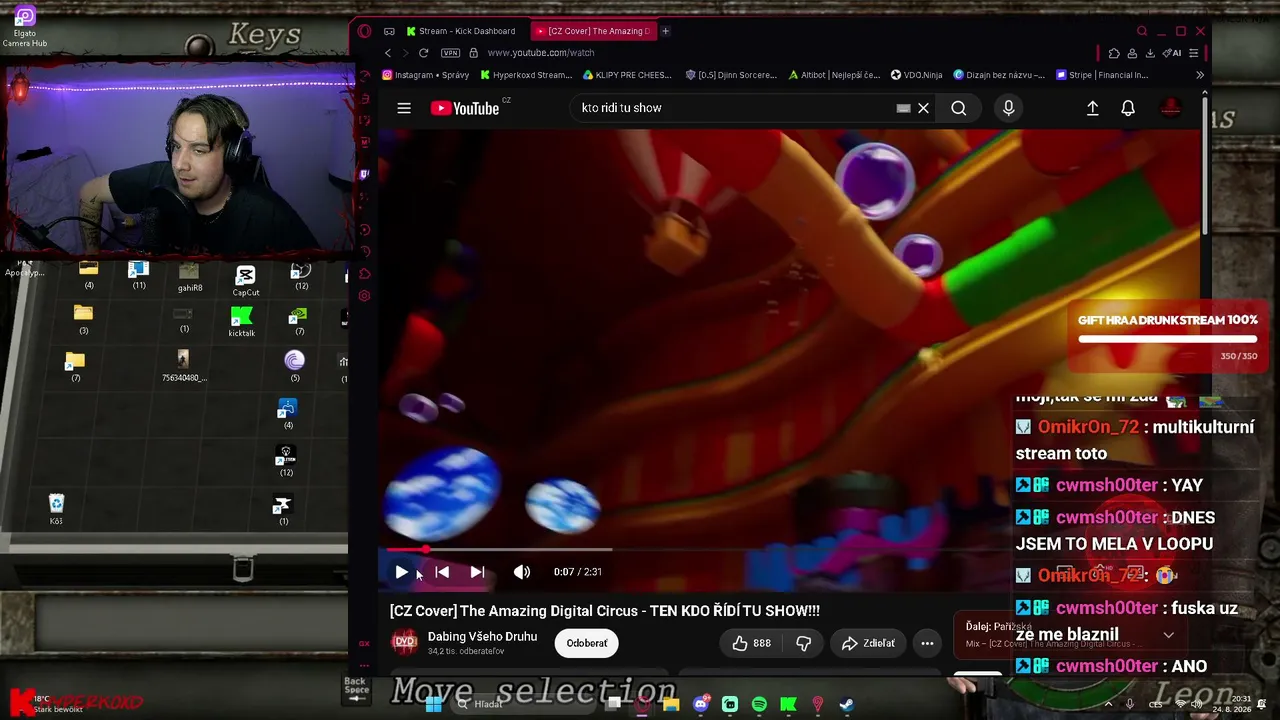The height and width of the screenshot is (720, 1280).
Task: Open the 756340480 image file on desktop
Action: point(182,366)
